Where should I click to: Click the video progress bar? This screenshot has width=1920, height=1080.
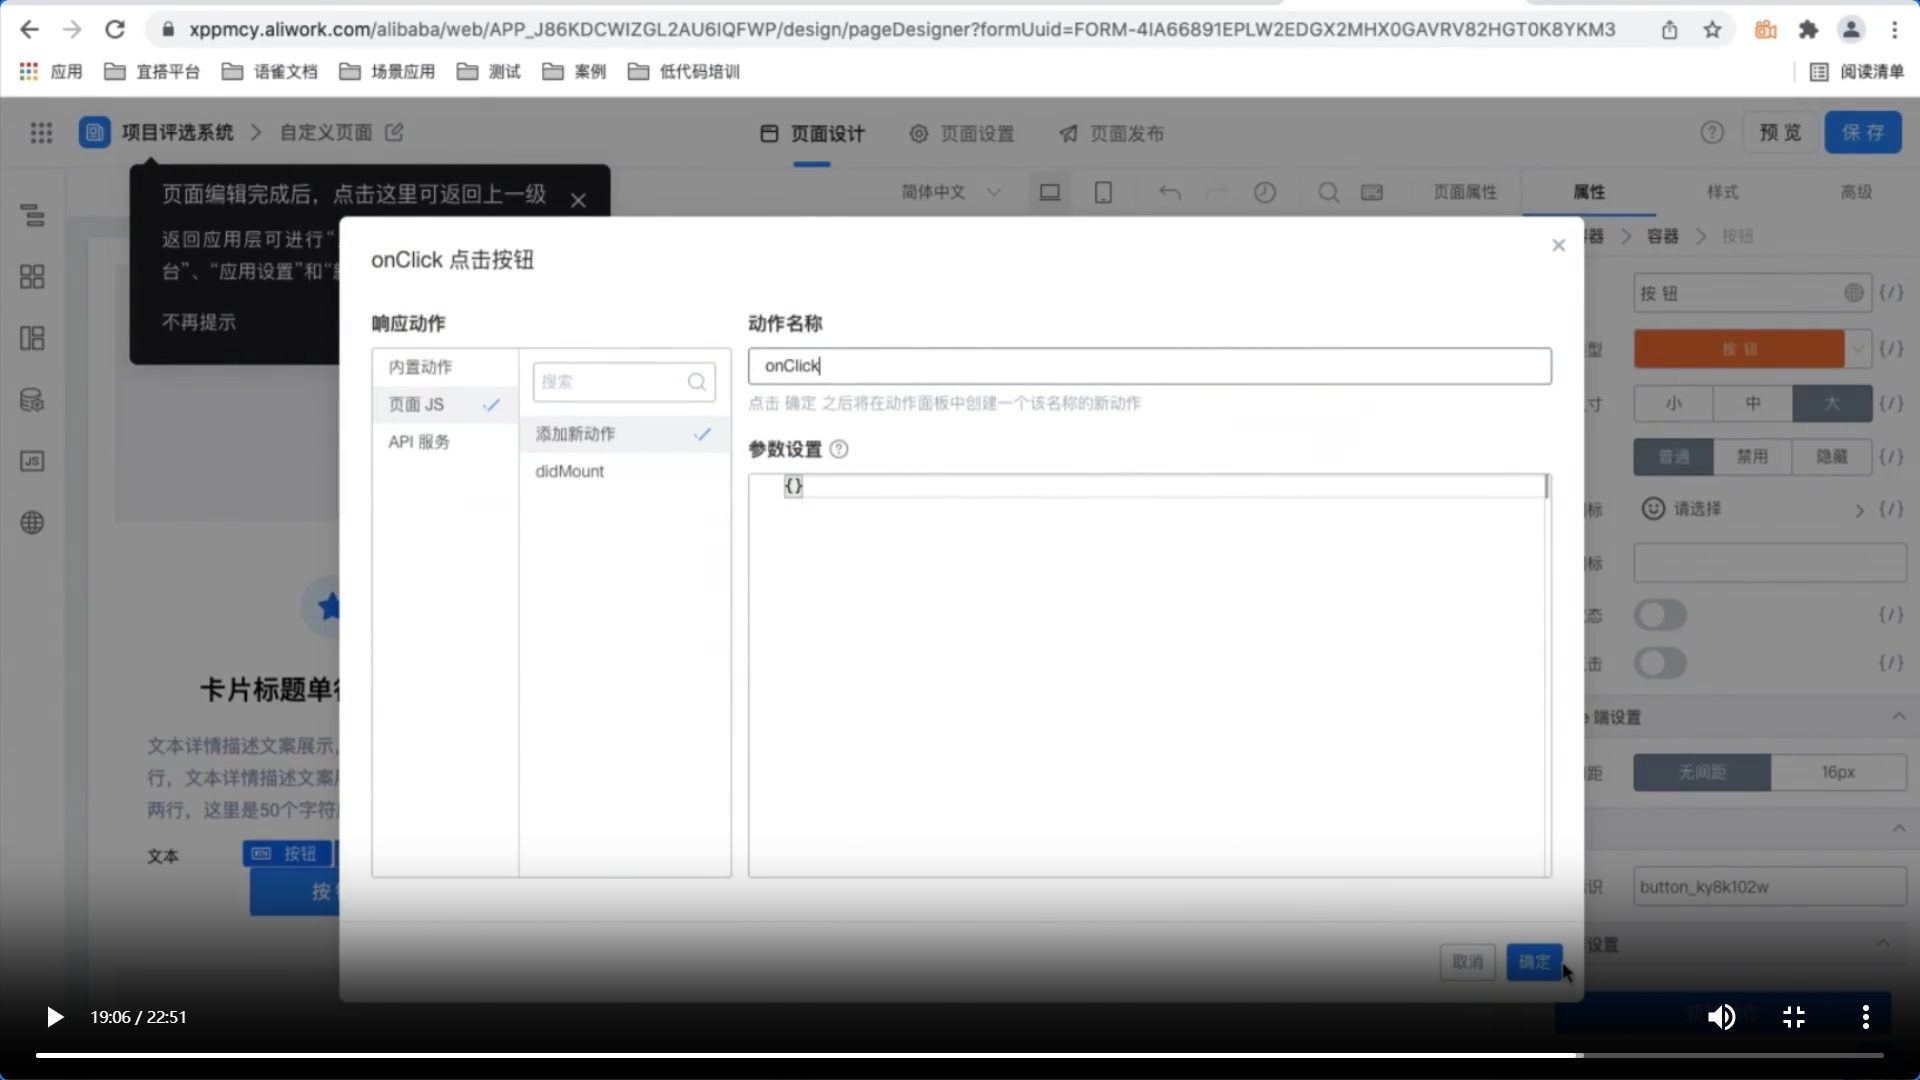[x=960, y=1055]
